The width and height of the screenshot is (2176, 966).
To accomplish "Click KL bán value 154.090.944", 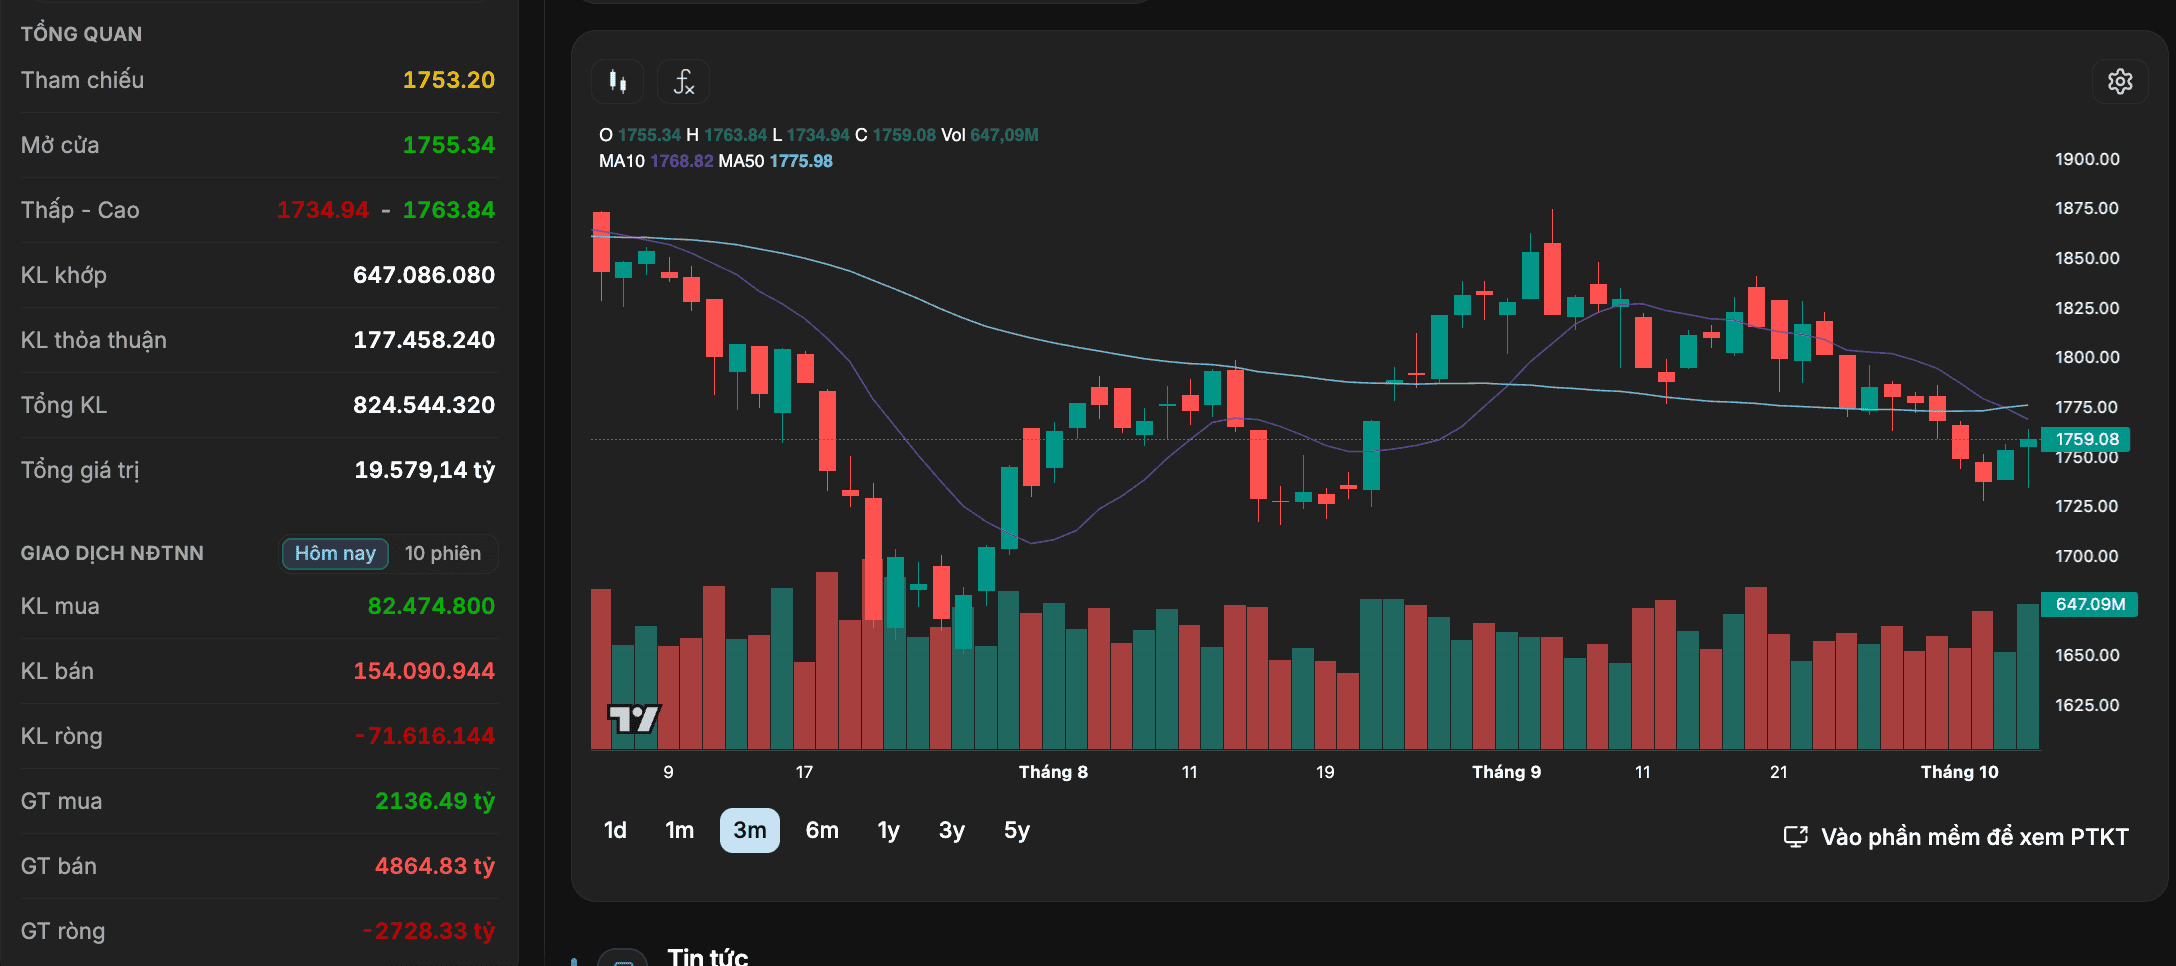I will point(424,671).
